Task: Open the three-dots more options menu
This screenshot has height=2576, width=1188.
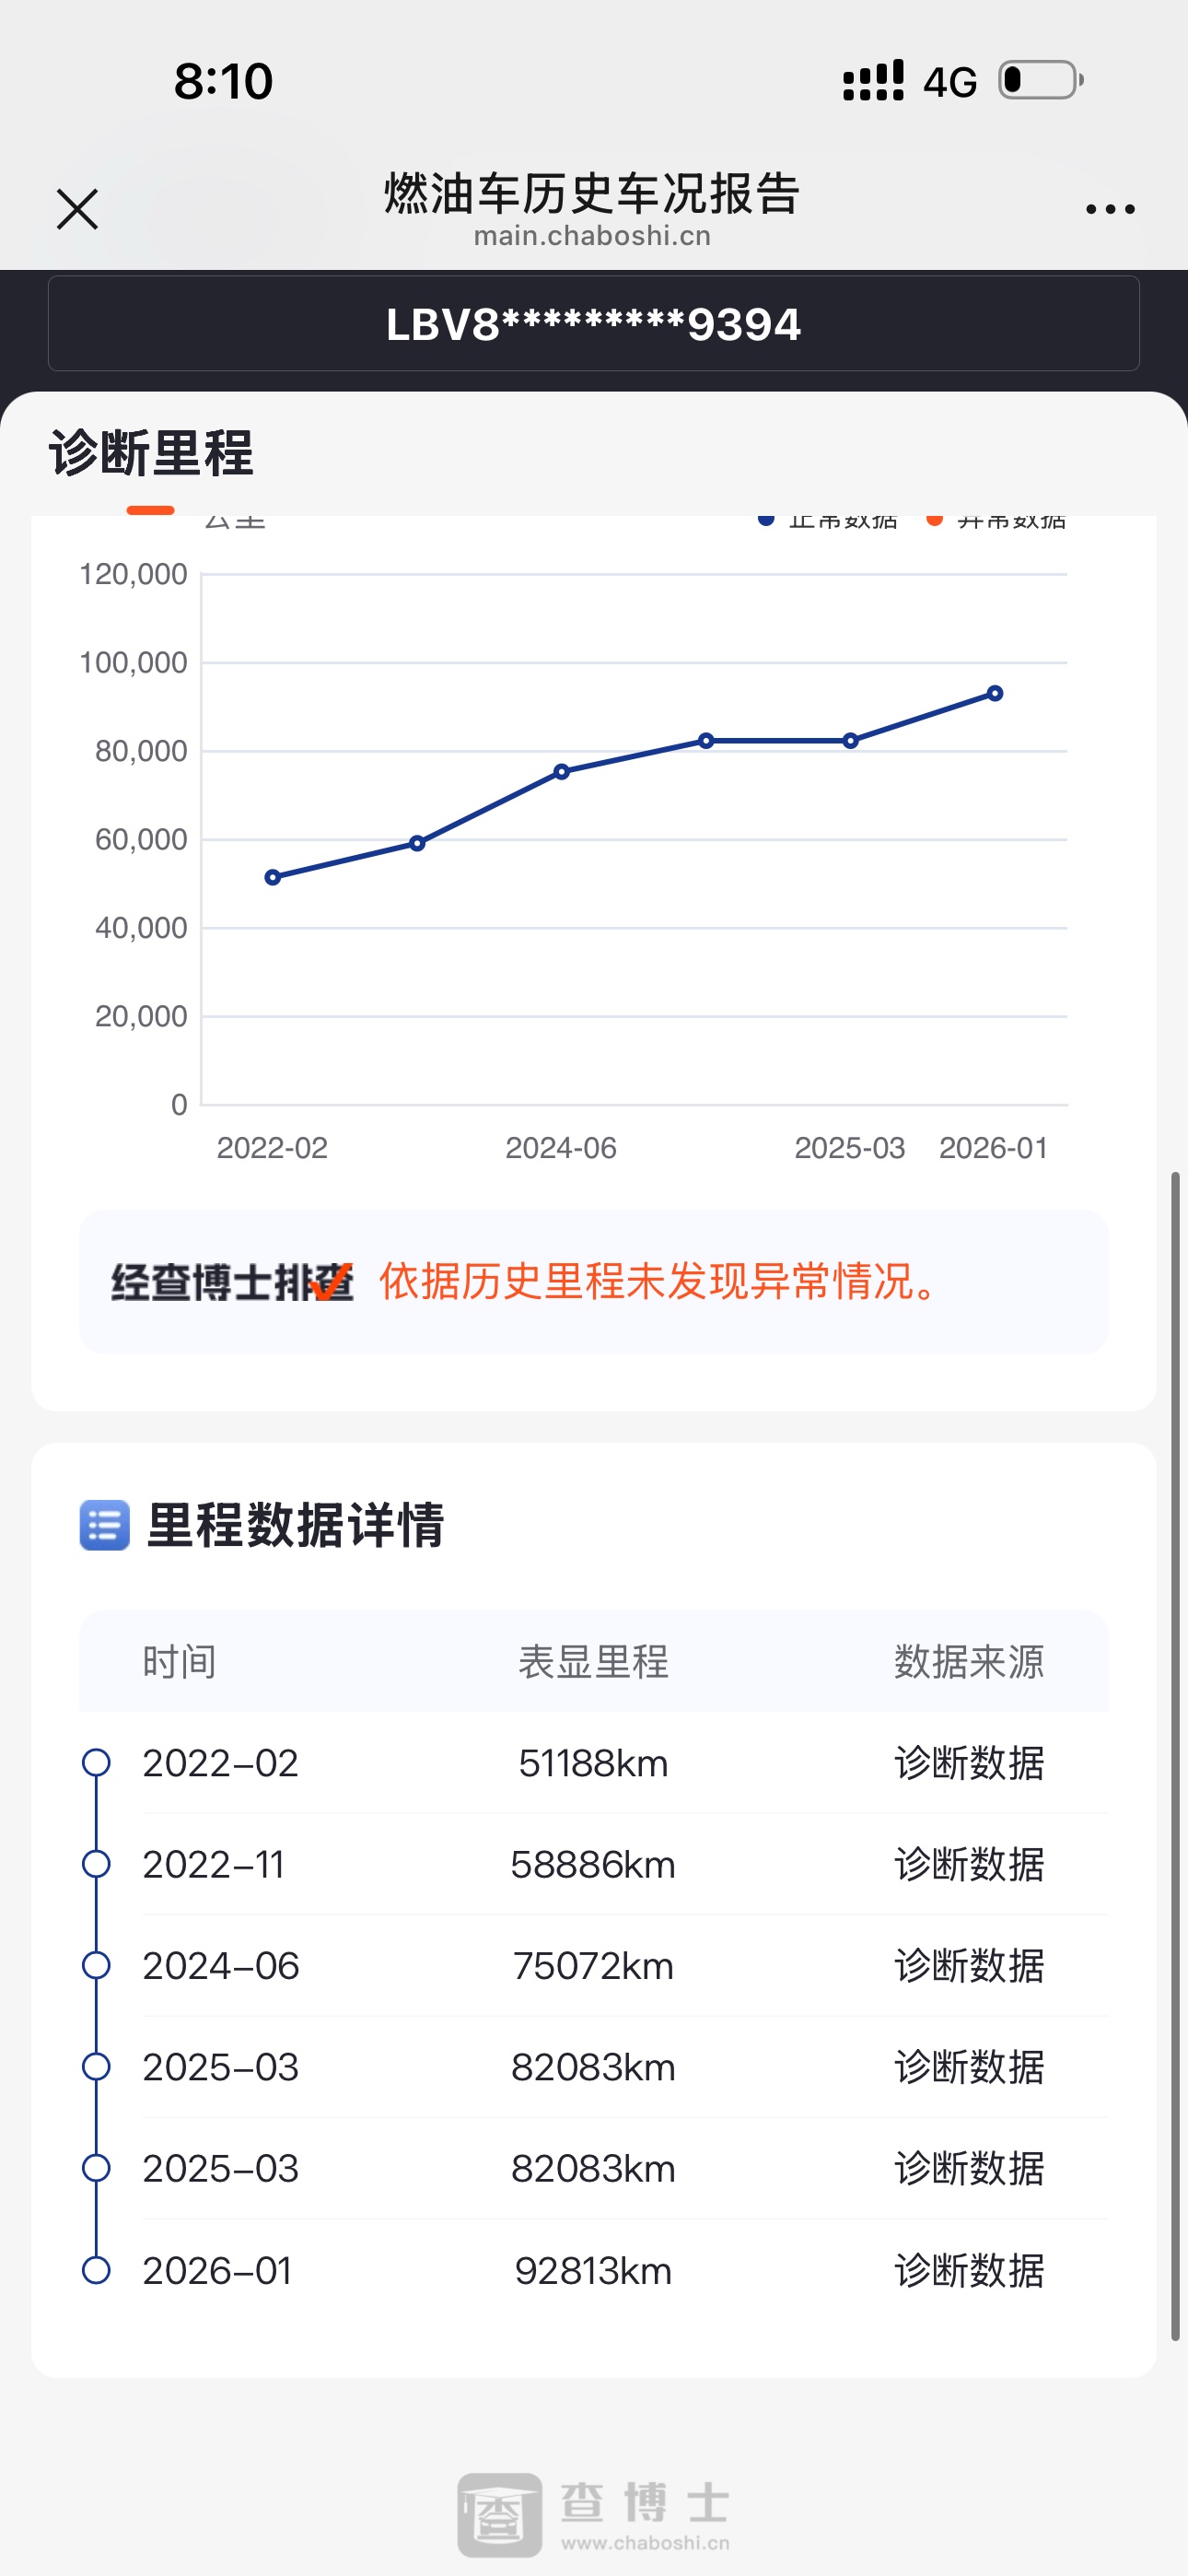Action: (x=1110, y=209)
